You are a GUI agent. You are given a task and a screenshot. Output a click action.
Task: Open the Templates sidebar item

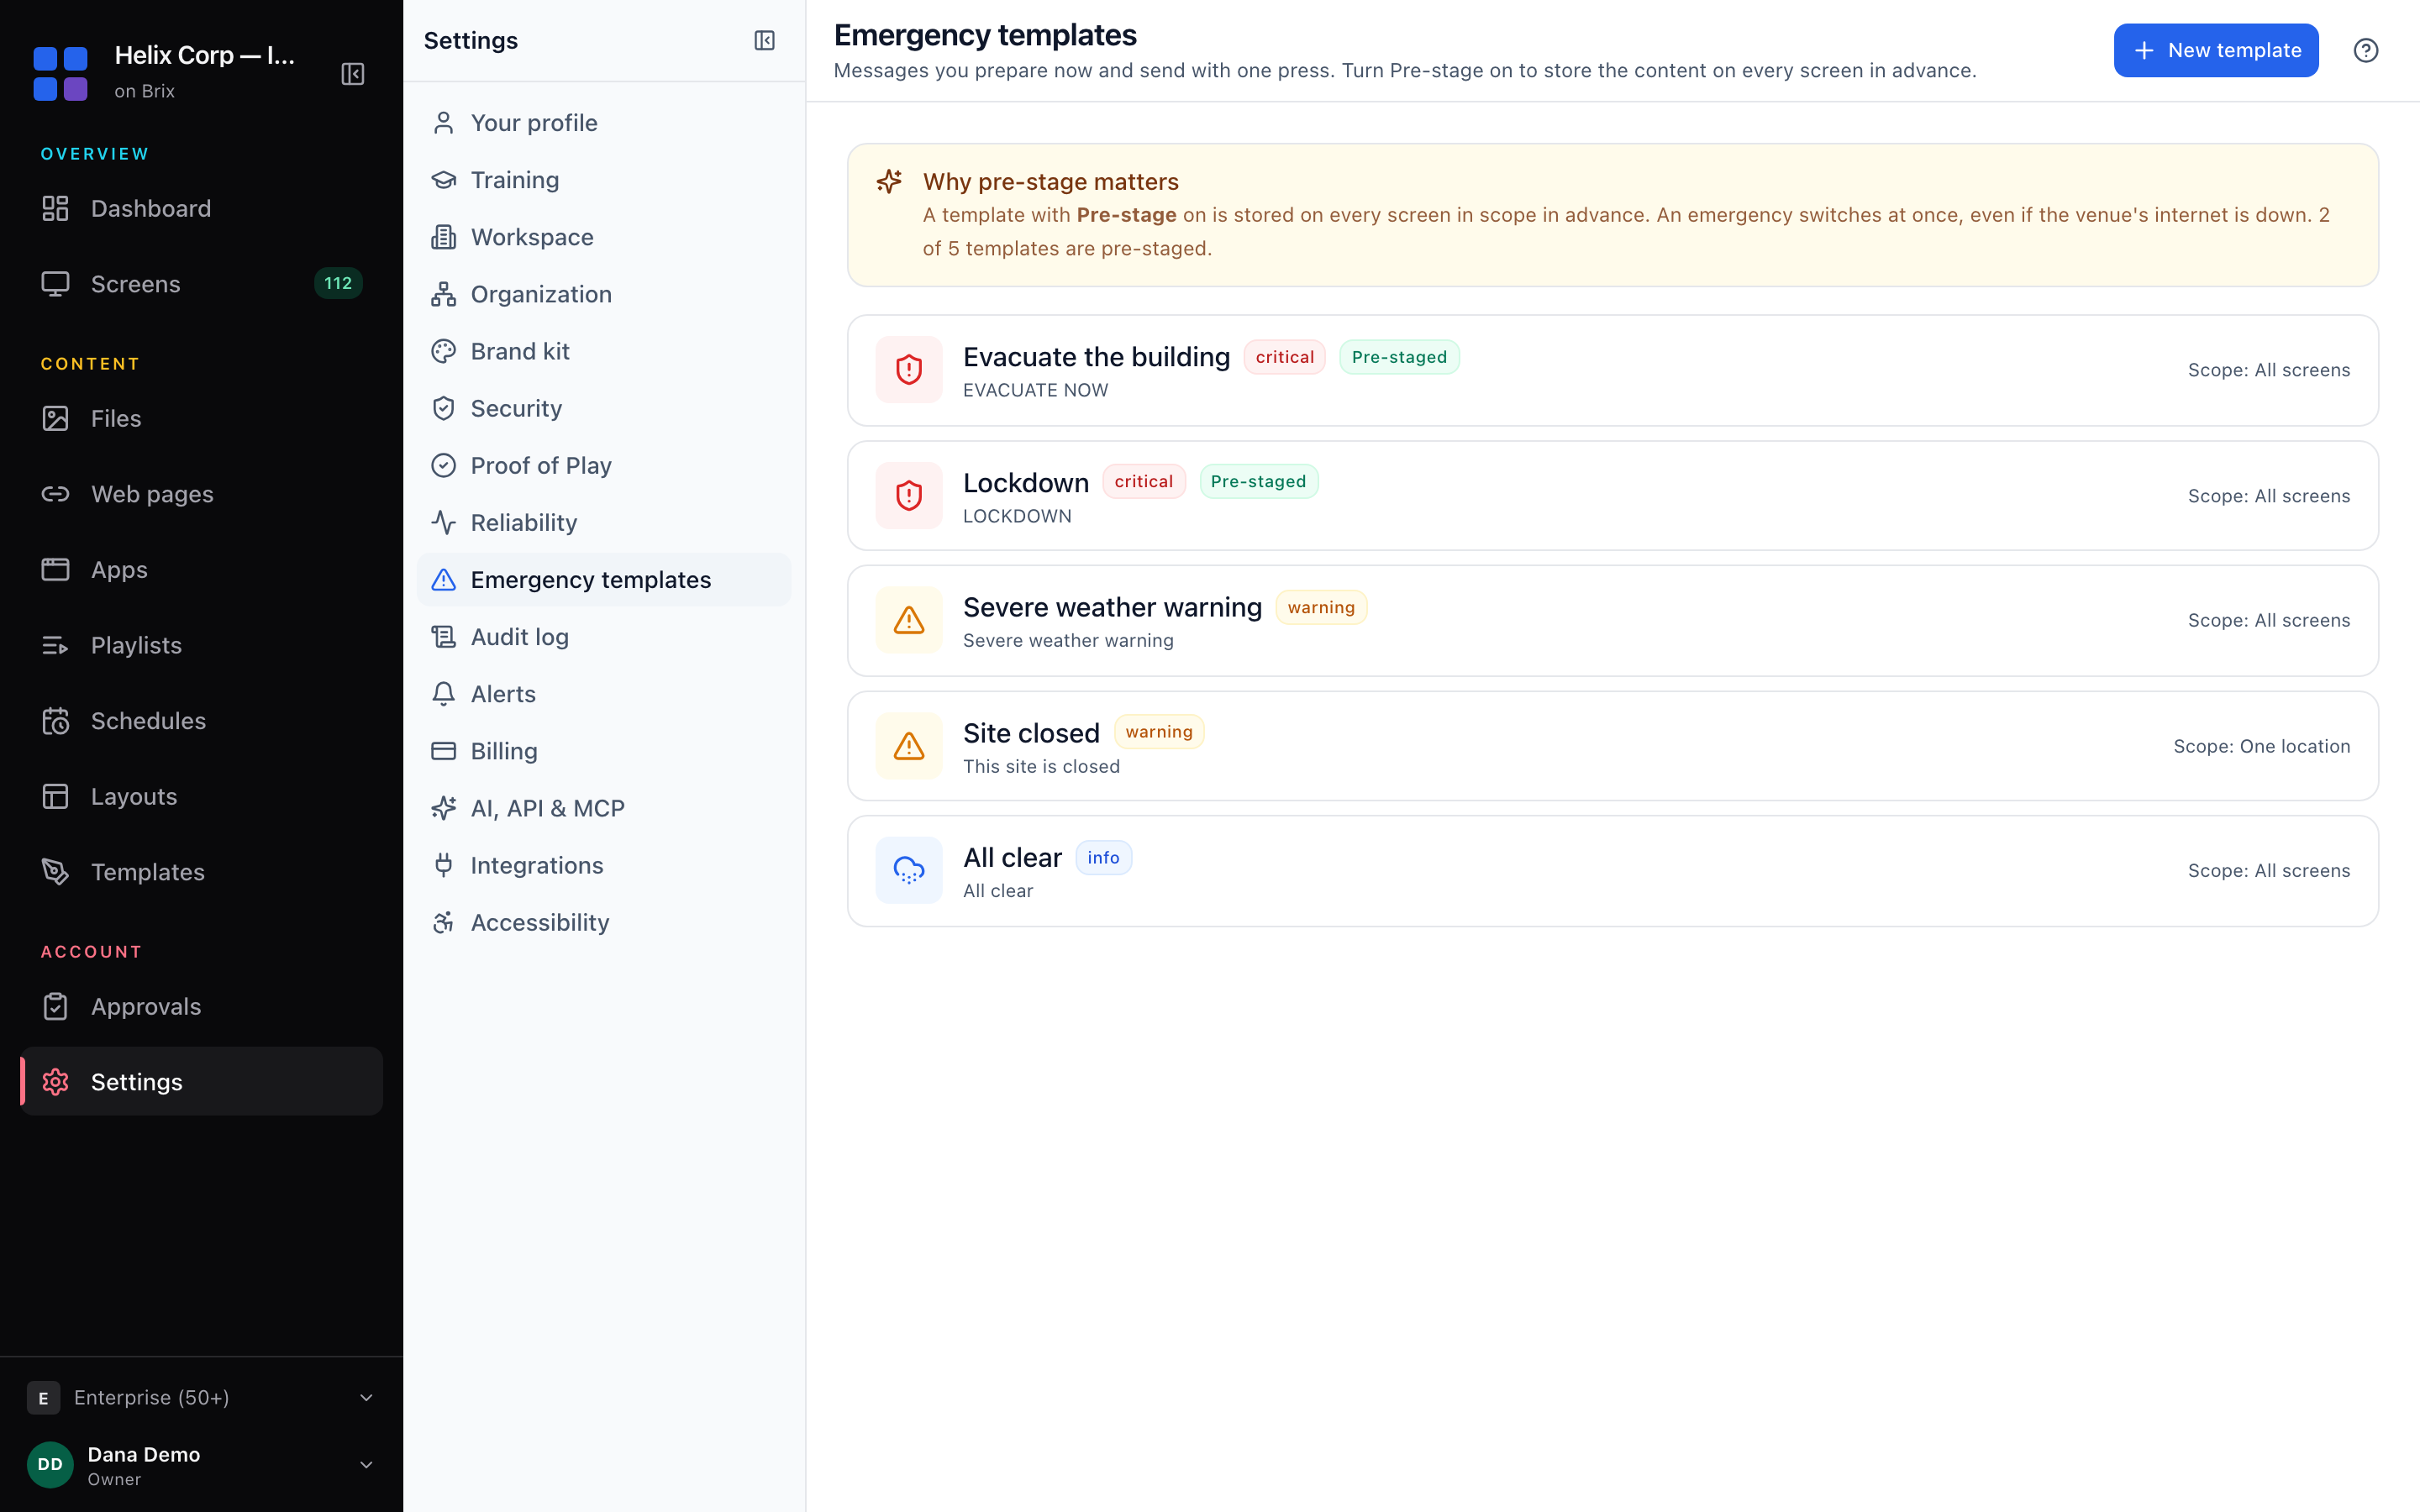click(x=201, y=872)
